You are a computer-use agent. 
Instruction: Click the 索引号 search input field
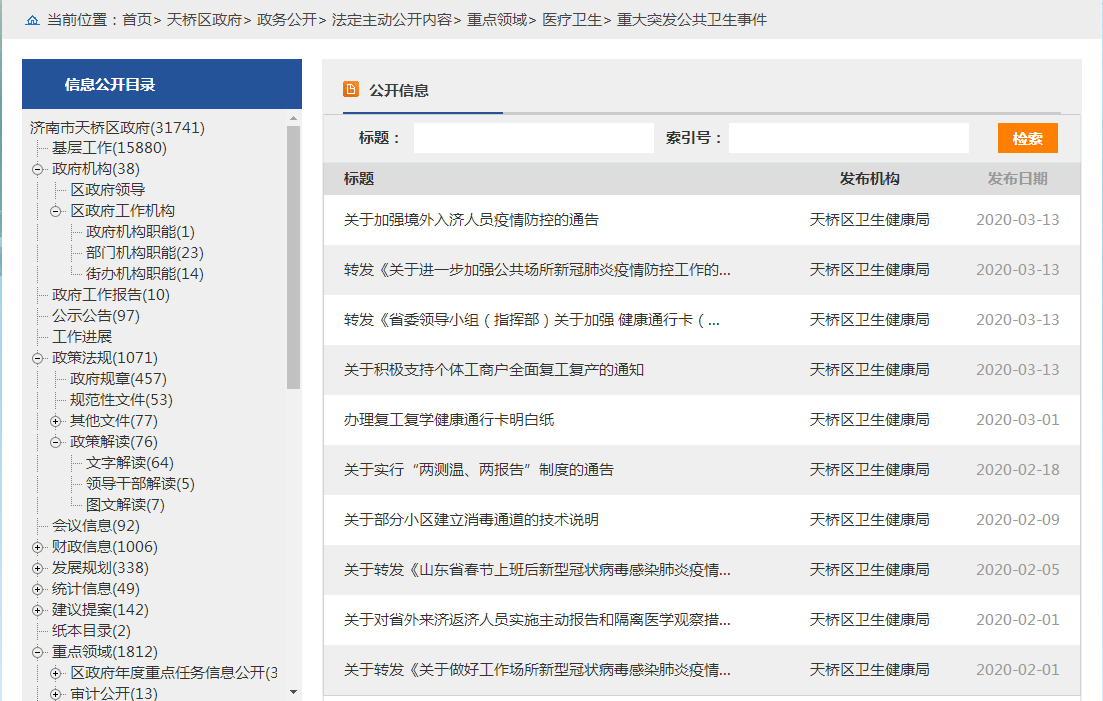[849, 138]
